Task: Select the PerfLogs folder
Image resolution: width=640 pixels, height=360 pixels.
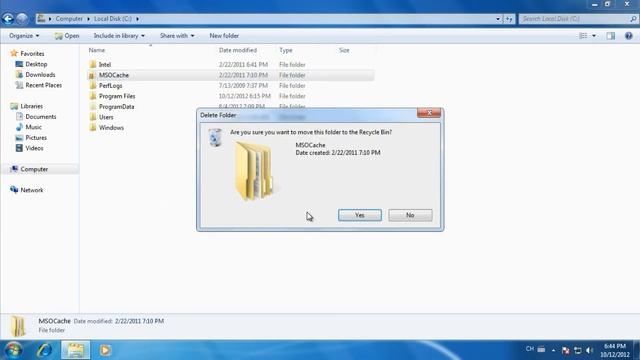Action: pos(111,86)
